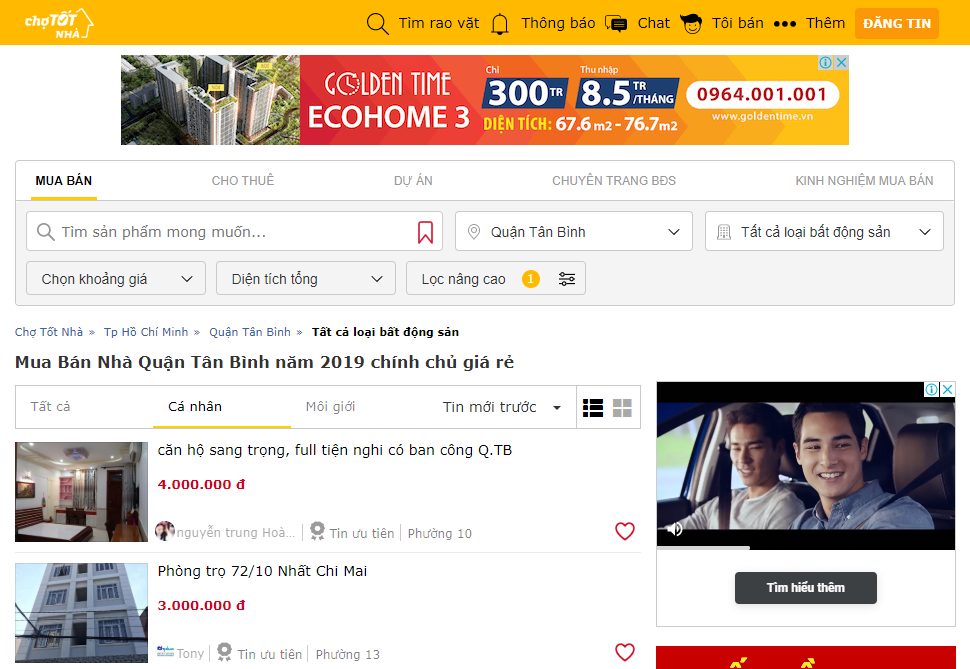Click the video ad progress bar
The width and height of the screenshot is (970, 669).
[x=805, y=548]
